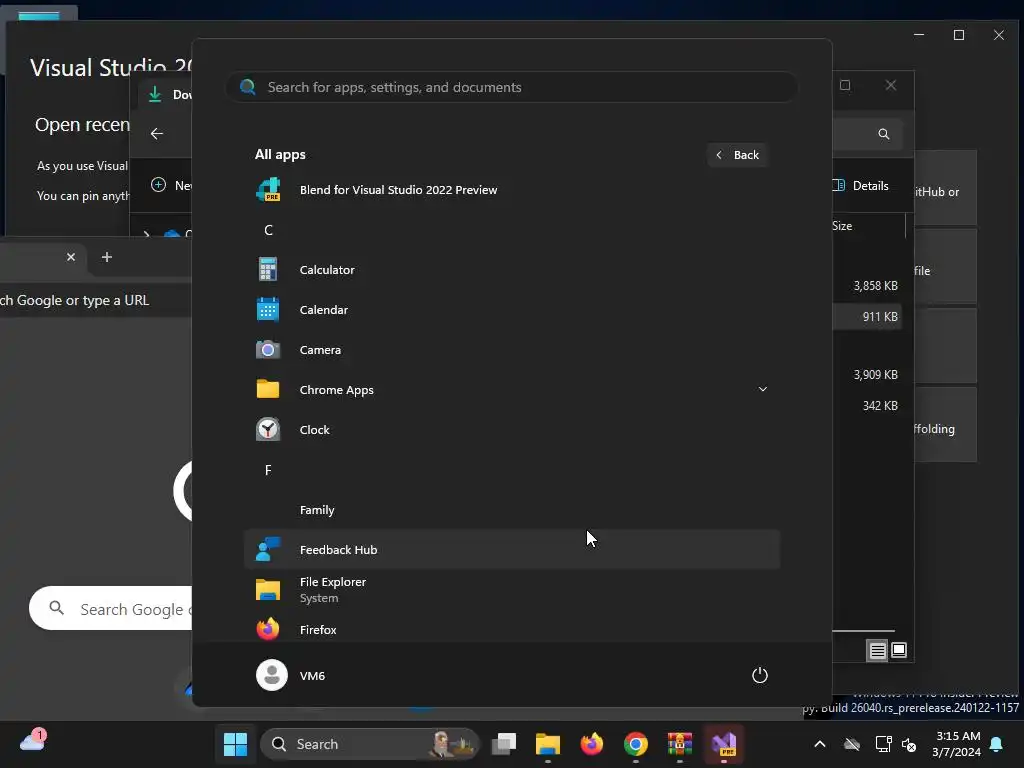Switch Explorer to large thumbnails view

point(899,650)
